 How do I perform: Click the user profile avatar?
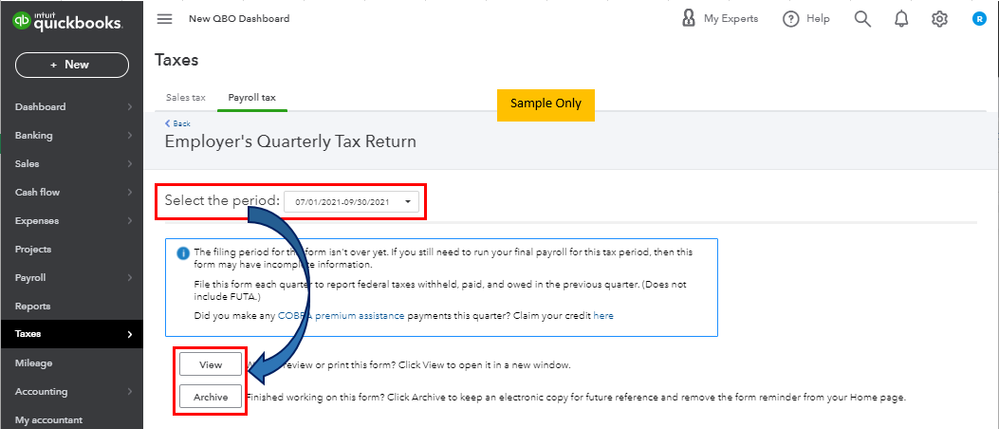(978, 19)
